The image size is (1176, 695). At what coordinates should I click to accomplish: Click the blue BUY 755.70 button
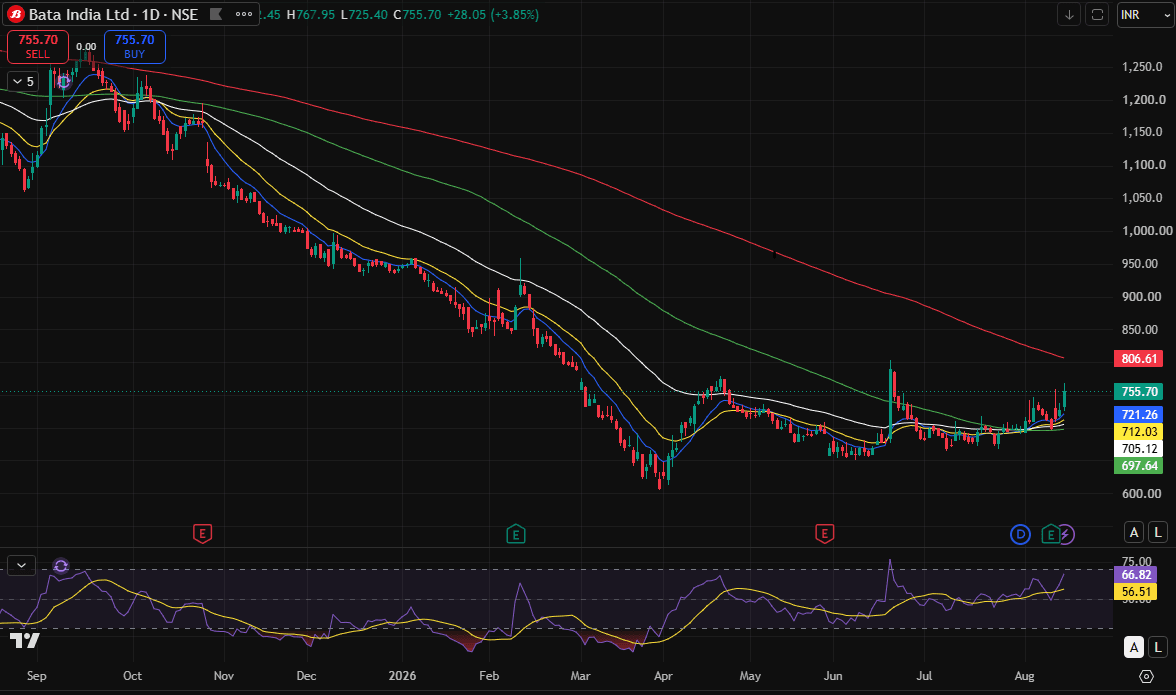pyautogui.click(x=134, y=46)
